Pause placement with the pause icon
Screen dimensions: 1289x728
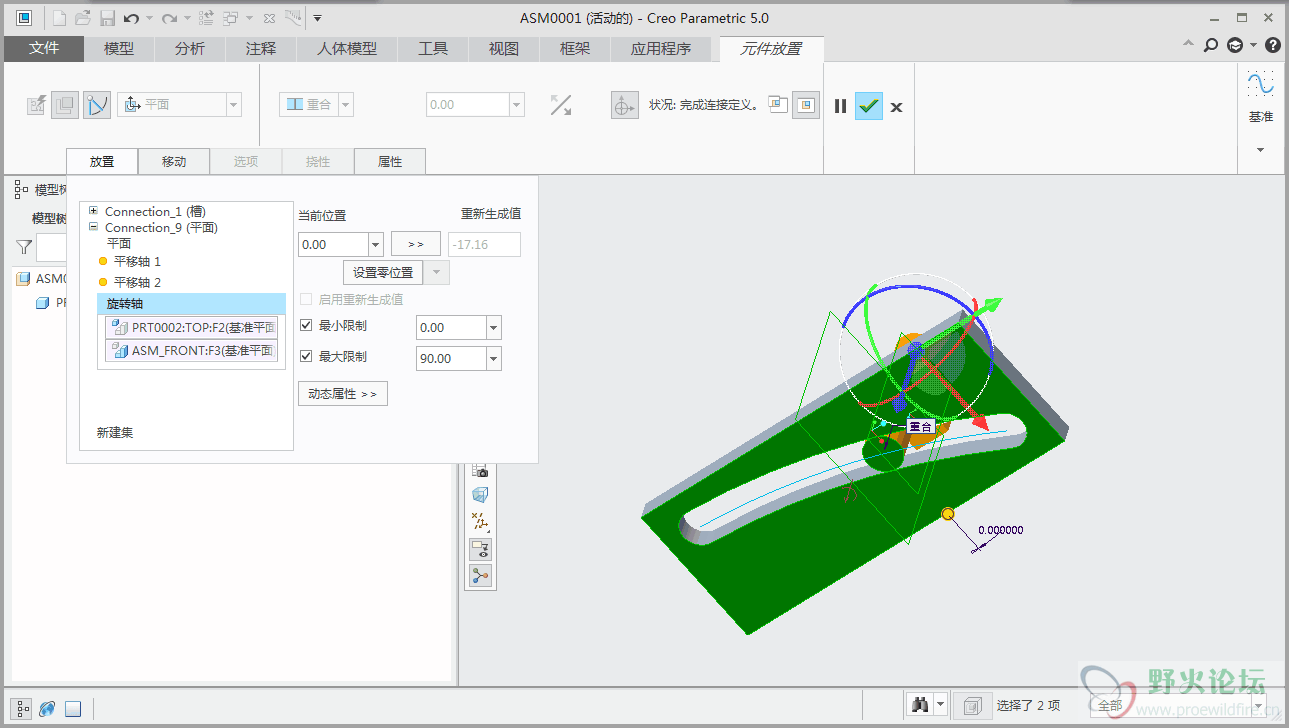click(840, 106)
